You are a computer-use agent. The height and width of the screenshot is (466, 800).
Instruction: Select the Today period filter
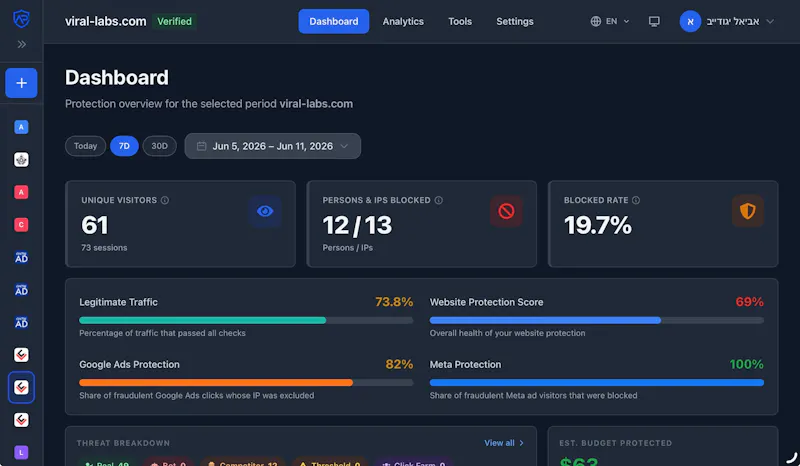[85, 146]
